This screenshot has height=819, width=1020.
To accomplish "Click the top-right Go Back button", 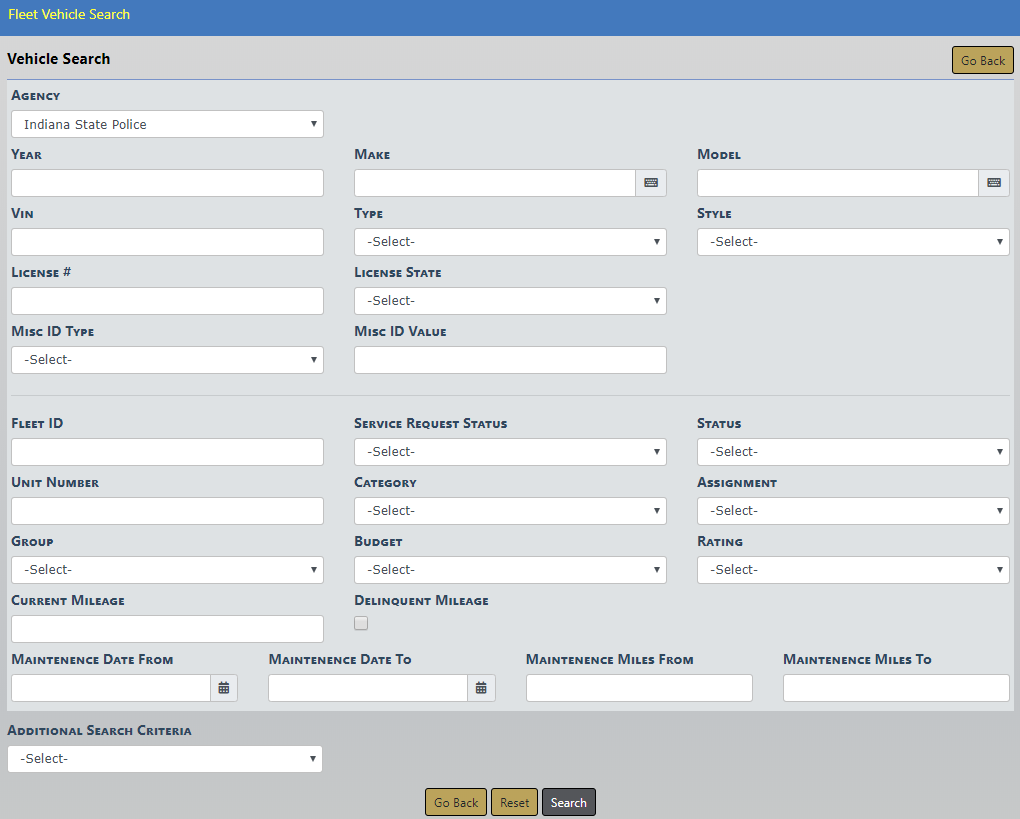I will click(x=982, y=61).
